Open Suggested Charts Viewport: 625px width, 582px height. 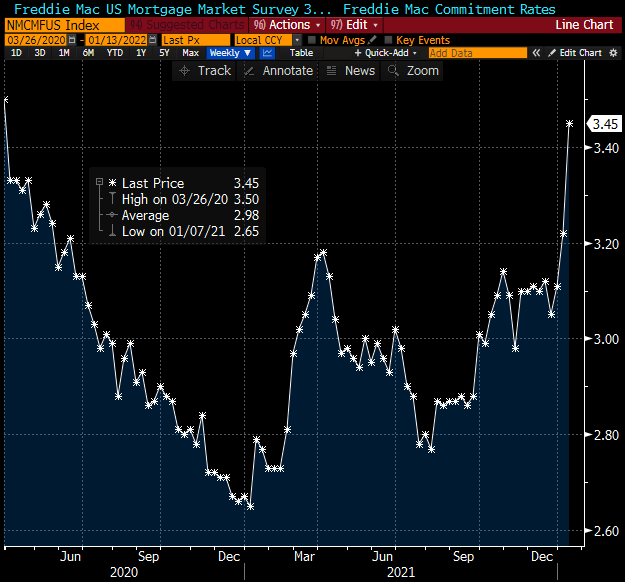click(x=187, y=25)
